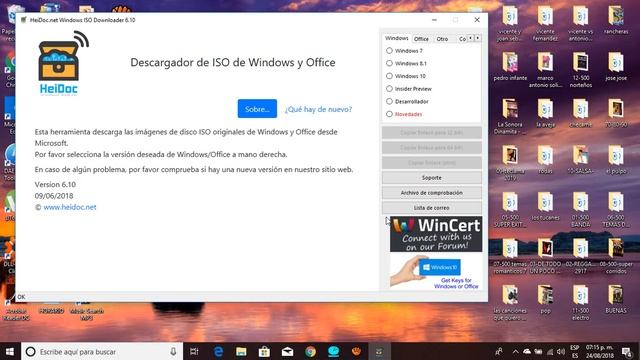Select the rancheras desktop folder
Viewport: 640px width, 360px height.
coord(616,20)
